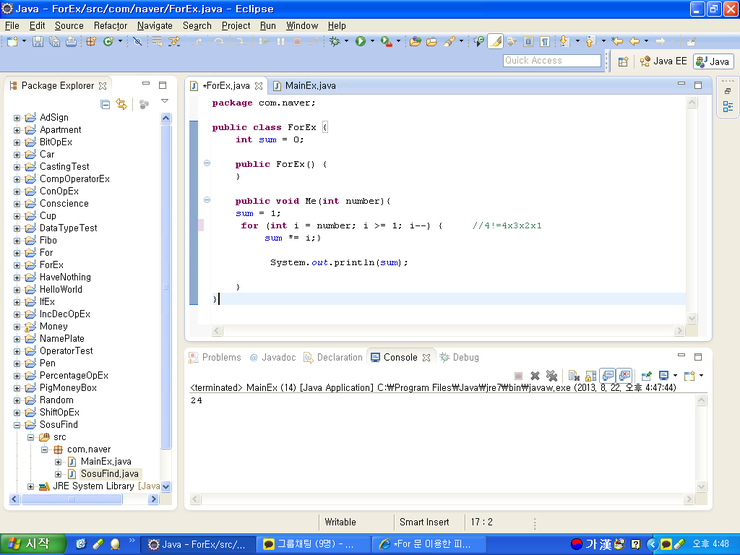Click Windows Start button on taskbar
Viewport: 740px width, 555px height.
[x=28, y=544]
